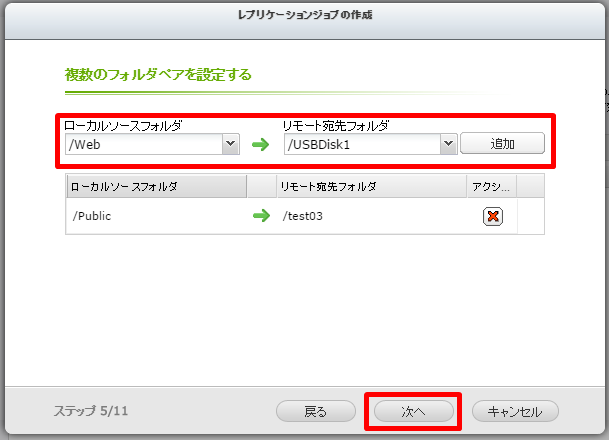Click the ステップ 5/11 step indicator
Image resolution: width=609 pixels, height=440 pixels.
coord(91,411)
